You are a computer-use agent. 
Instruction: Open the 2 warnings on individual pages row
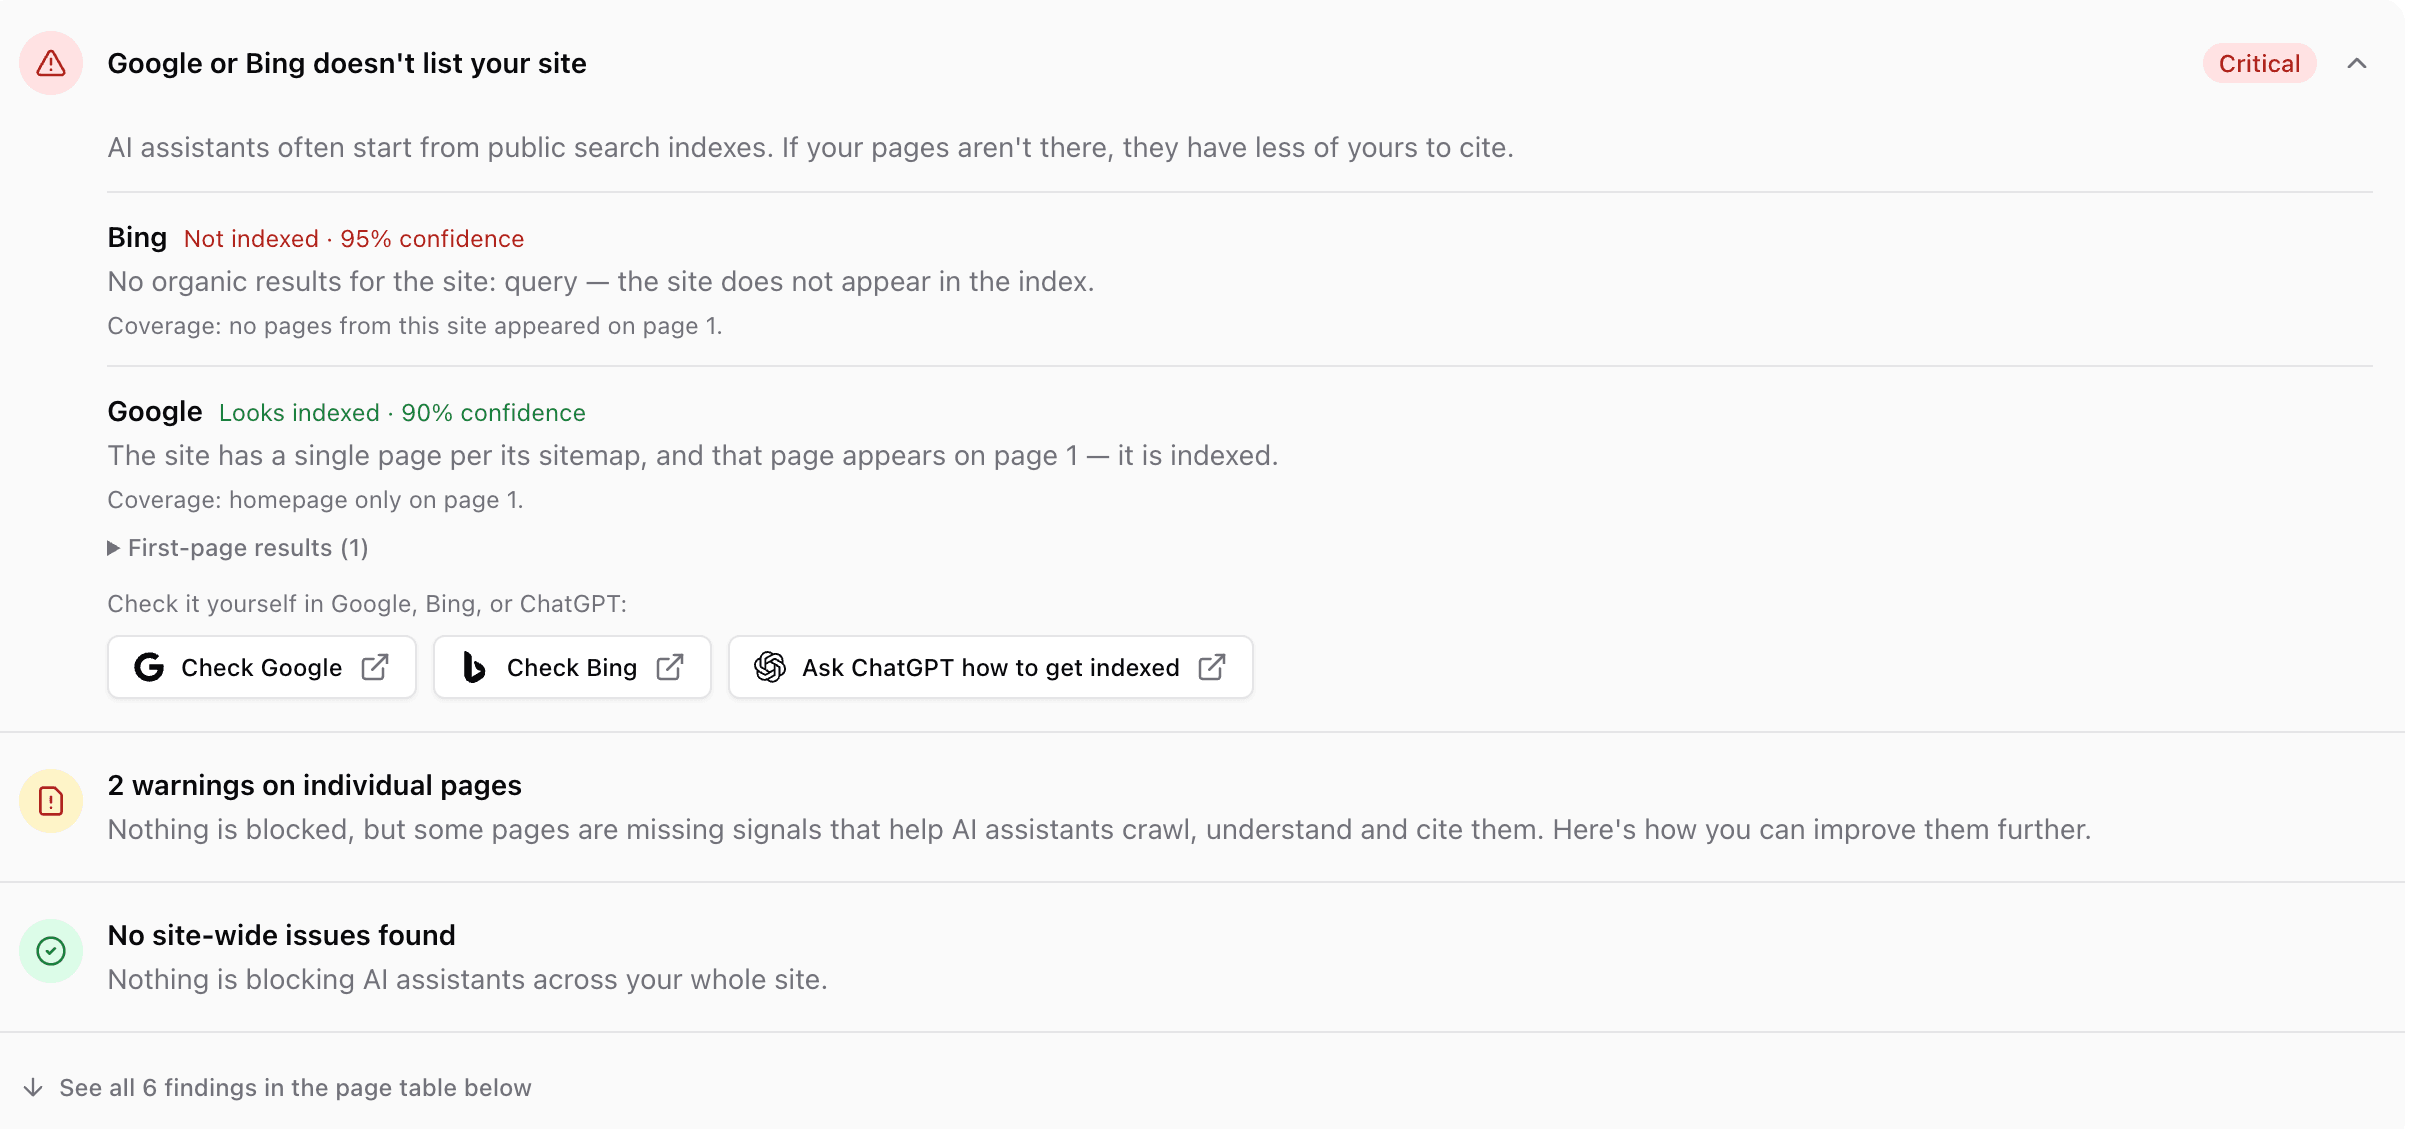pos(1202,807)
